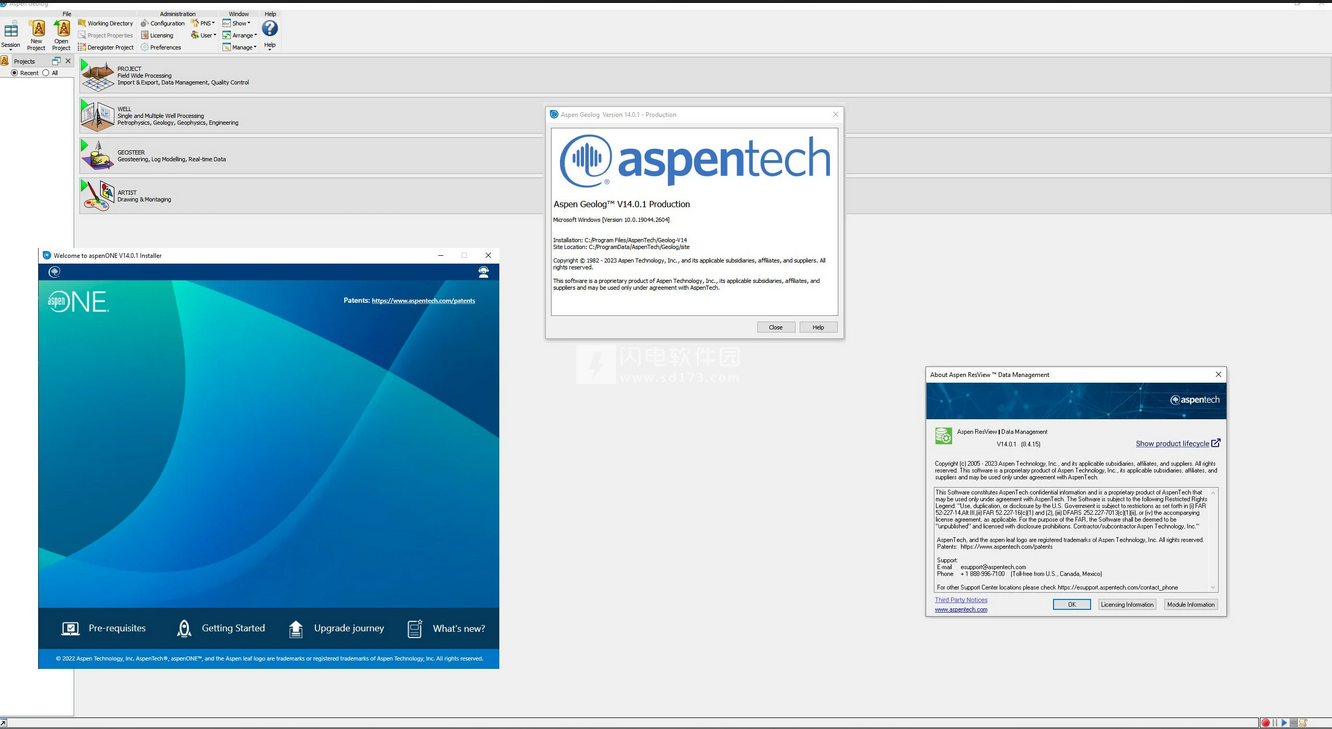Click Licensing Information button
This screenshot has height=729, width=1332.
pyautogui.click(x=1127, y=604)
